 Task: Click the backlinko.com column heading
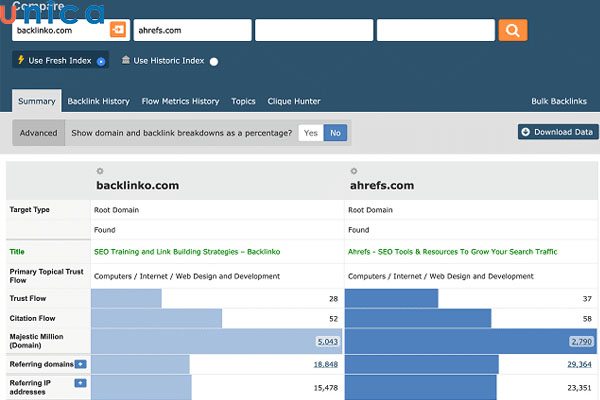(137, 185)
